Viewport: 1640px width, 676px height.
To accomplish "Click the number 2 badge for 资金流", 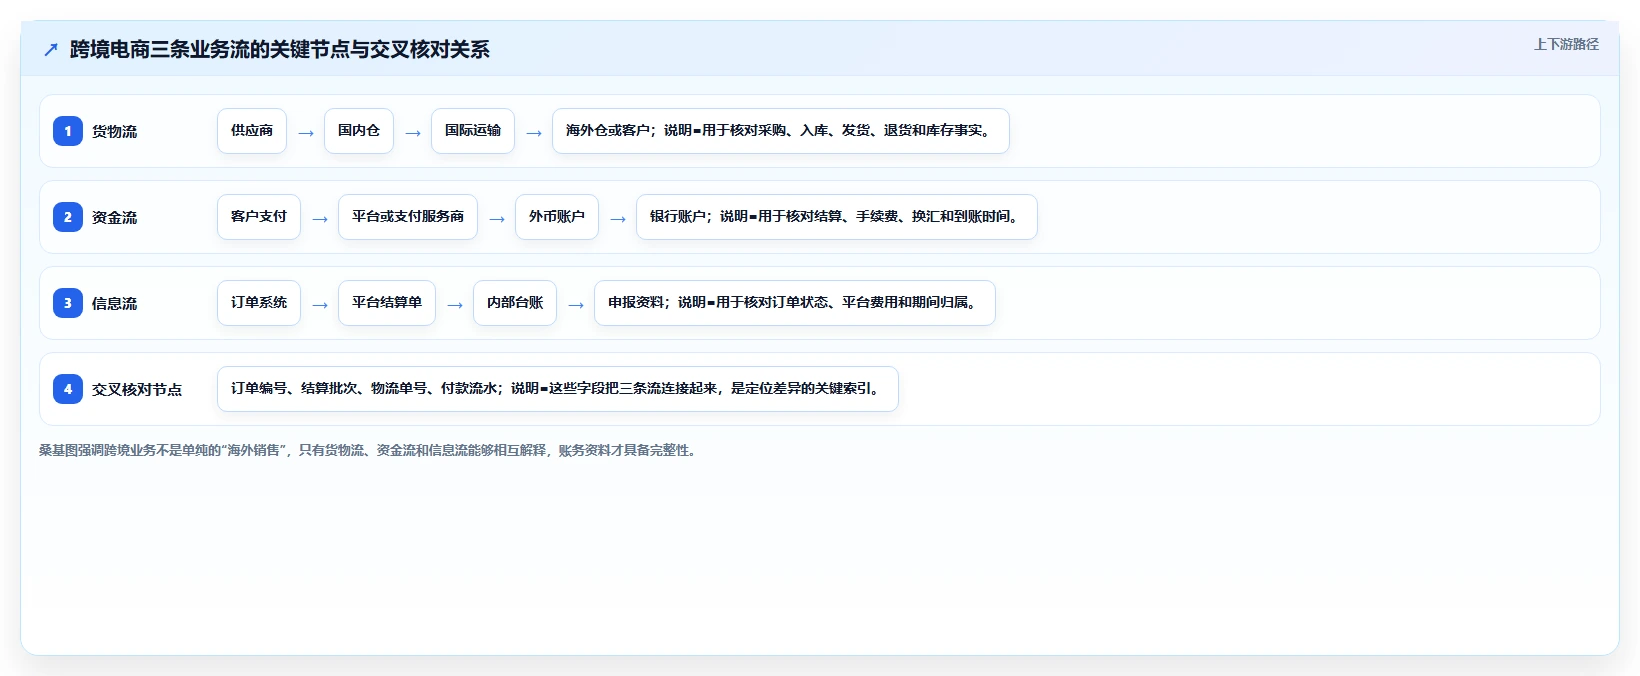I will (x=68, y=217).
